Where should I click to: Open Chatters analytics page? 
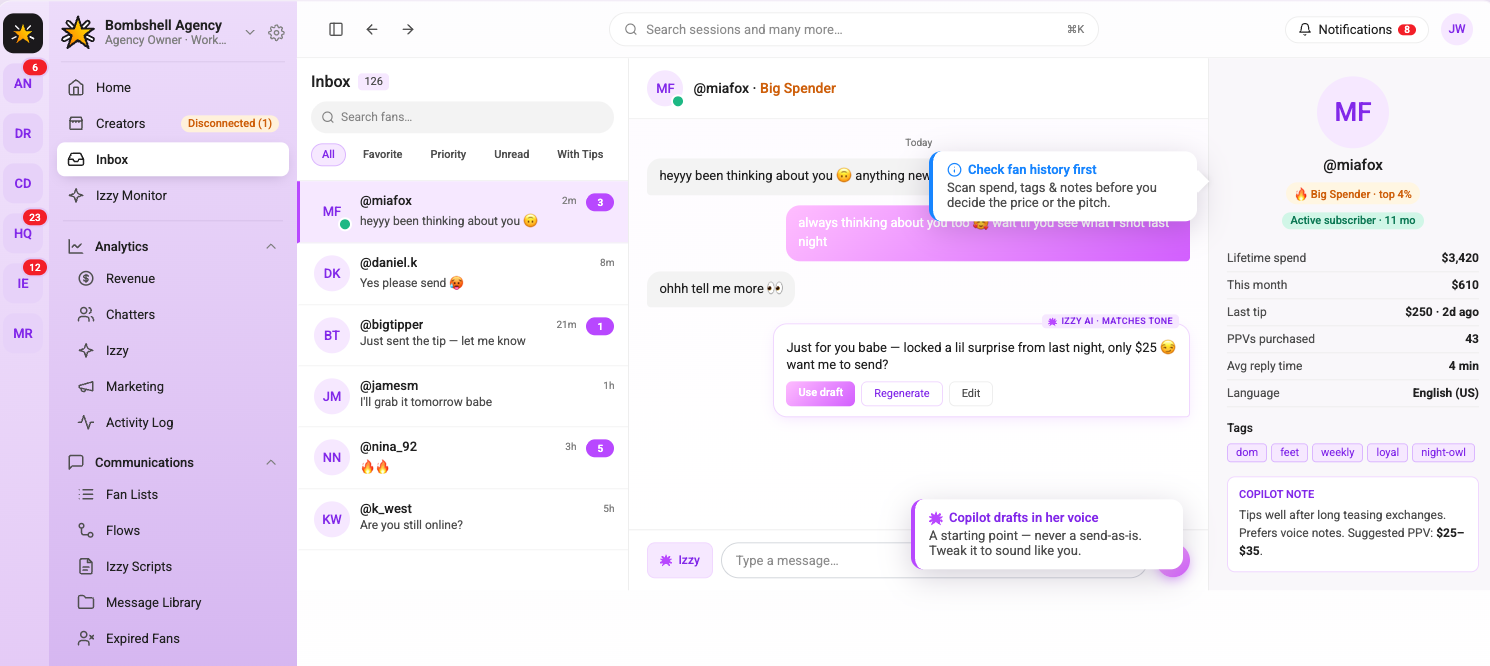(178, 315)
